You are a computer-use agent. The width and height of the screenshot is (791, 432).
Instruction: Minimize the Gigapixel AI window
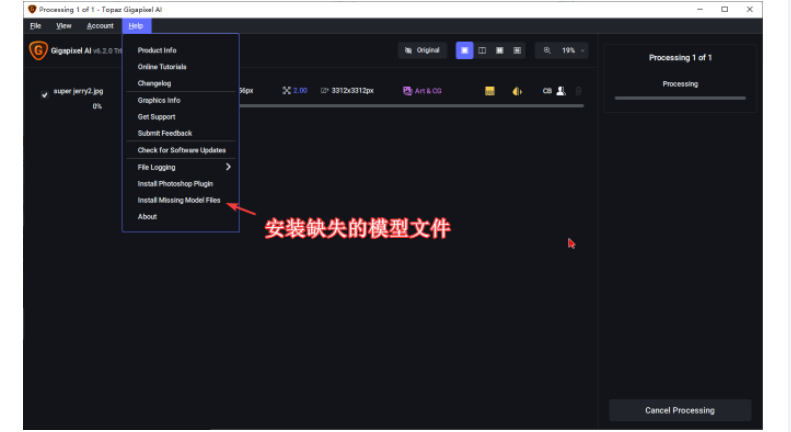tap(700, 9)
